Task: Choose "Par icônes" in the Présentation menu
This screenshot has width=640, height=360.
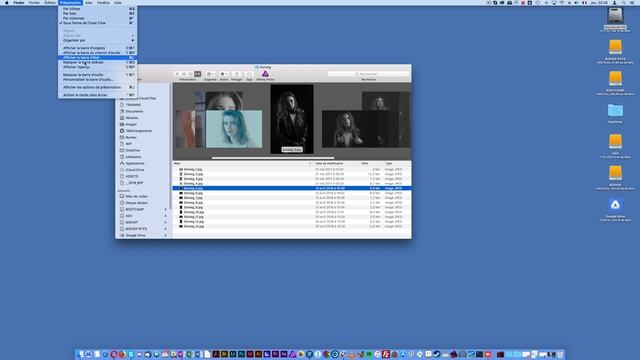Action: pos(97,9)
